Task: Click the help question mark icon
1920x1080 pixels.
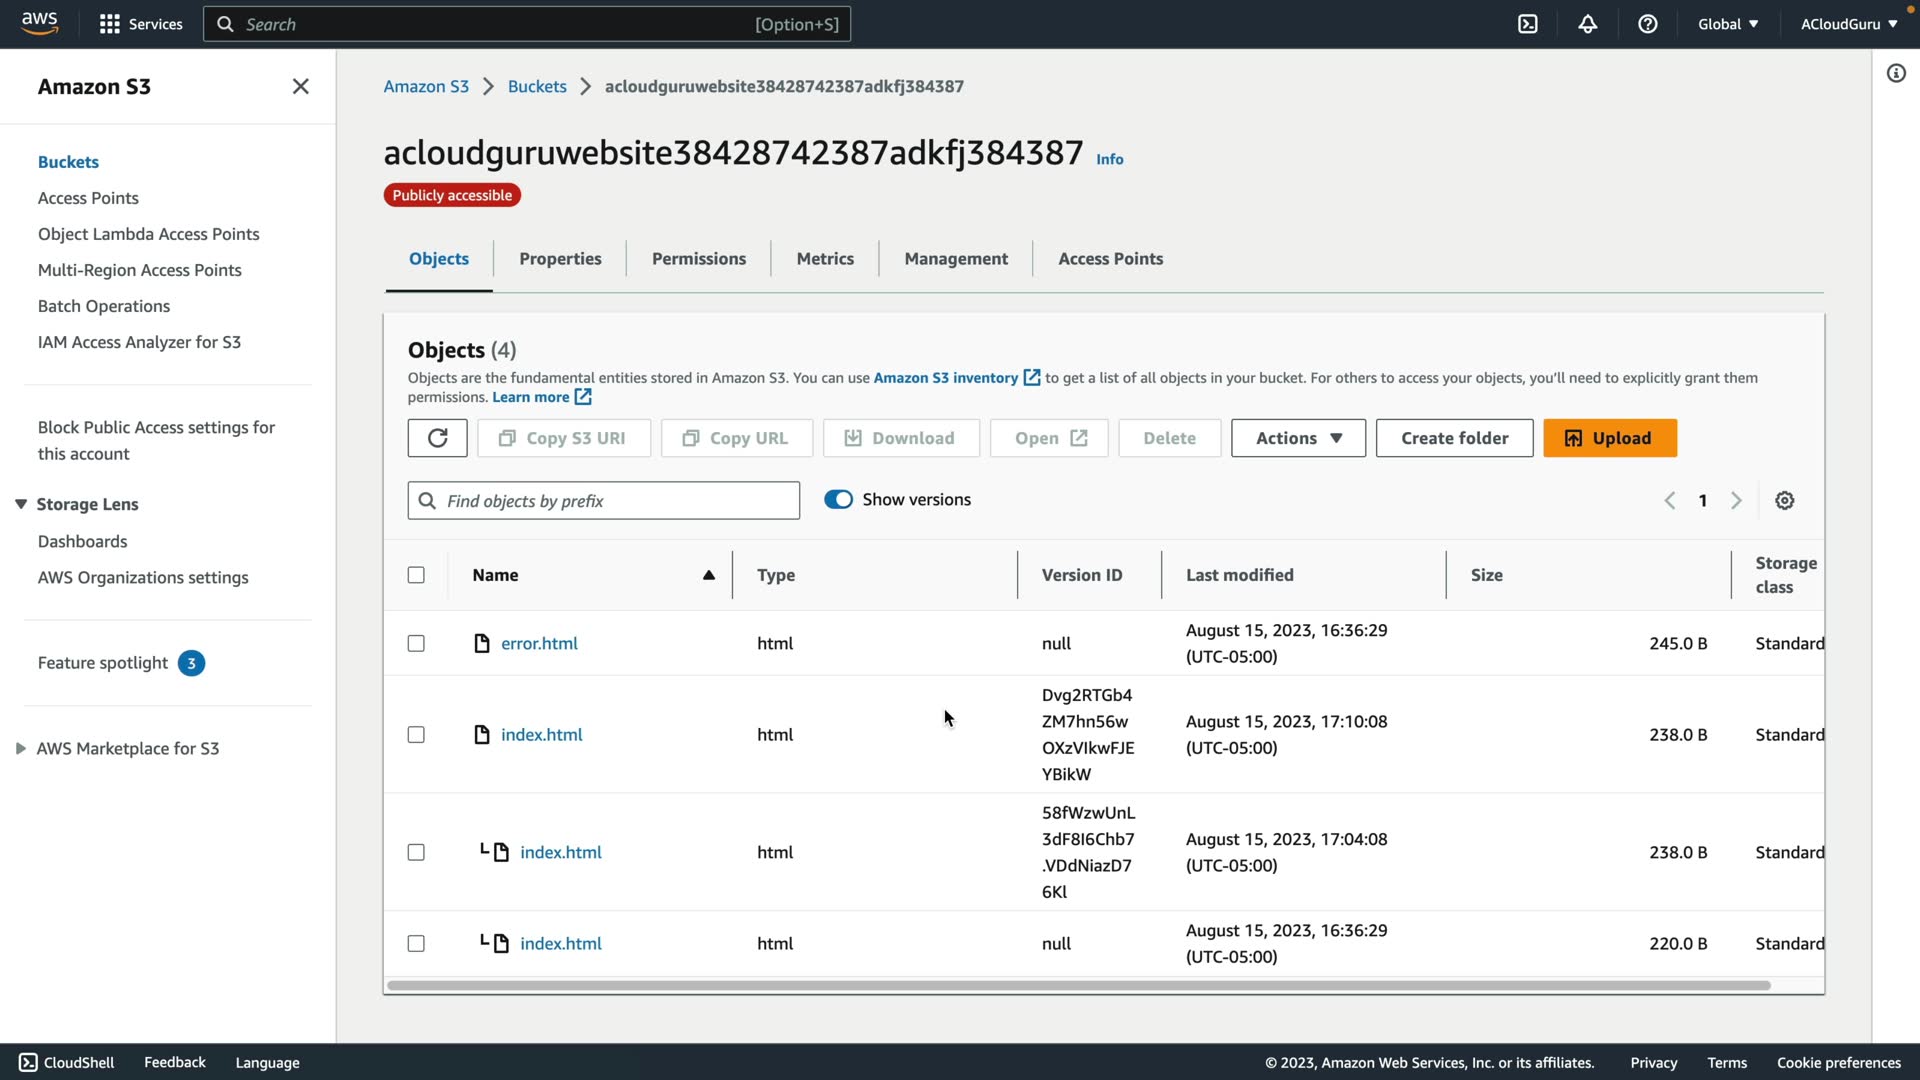Action: tap(1647, 24)
